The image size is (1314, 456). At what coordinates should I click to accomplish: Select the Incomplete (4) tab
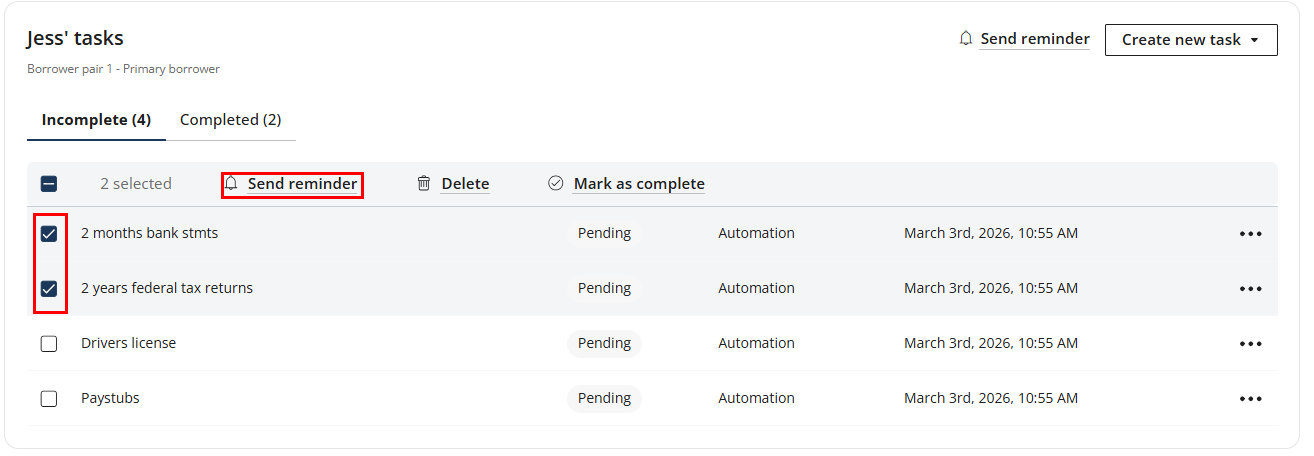[96, 120]
